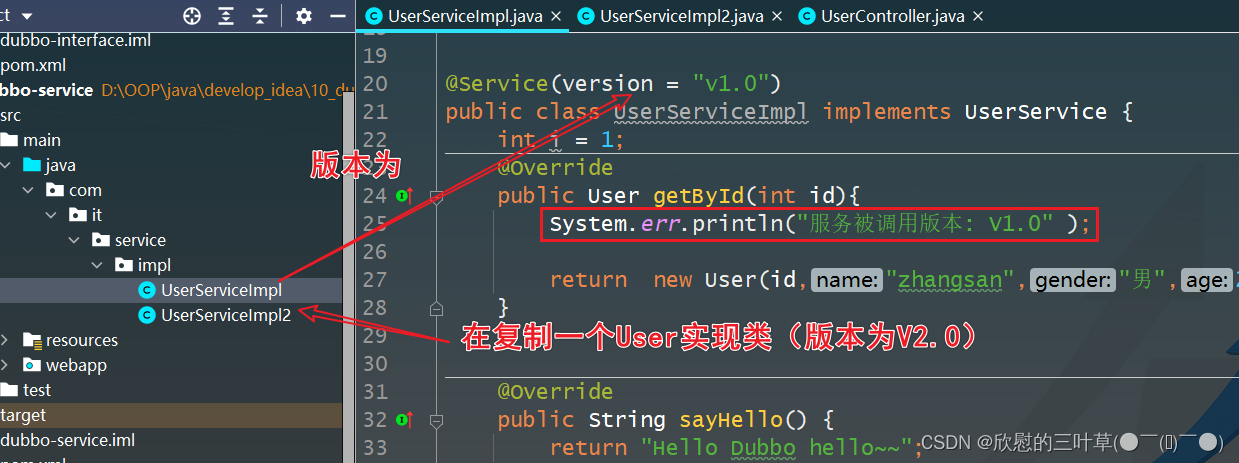Click the class icon on UserController.java tab

(806, 16)
